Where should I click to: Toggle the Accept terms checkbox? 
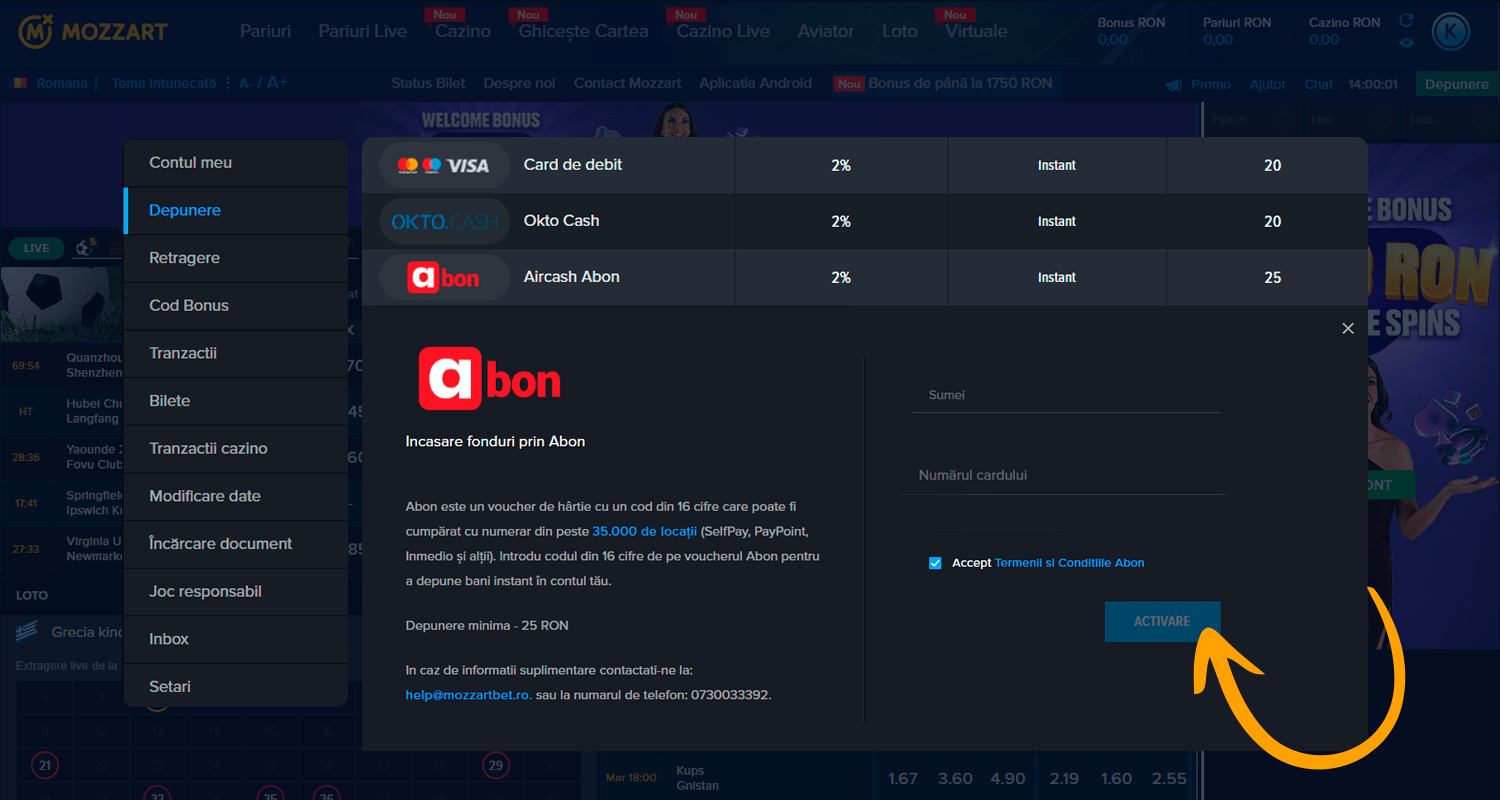tap(935, 563)
